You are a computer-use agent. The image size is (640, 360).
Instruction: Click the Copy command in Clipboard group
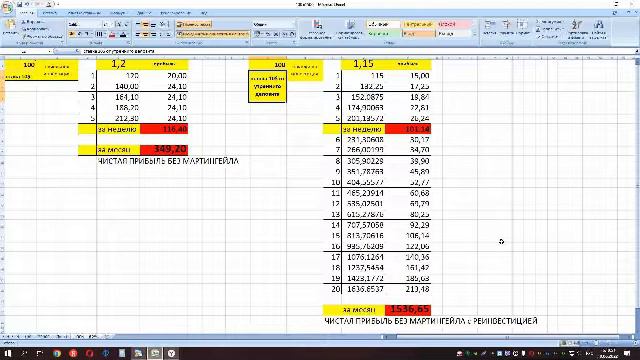35,29
